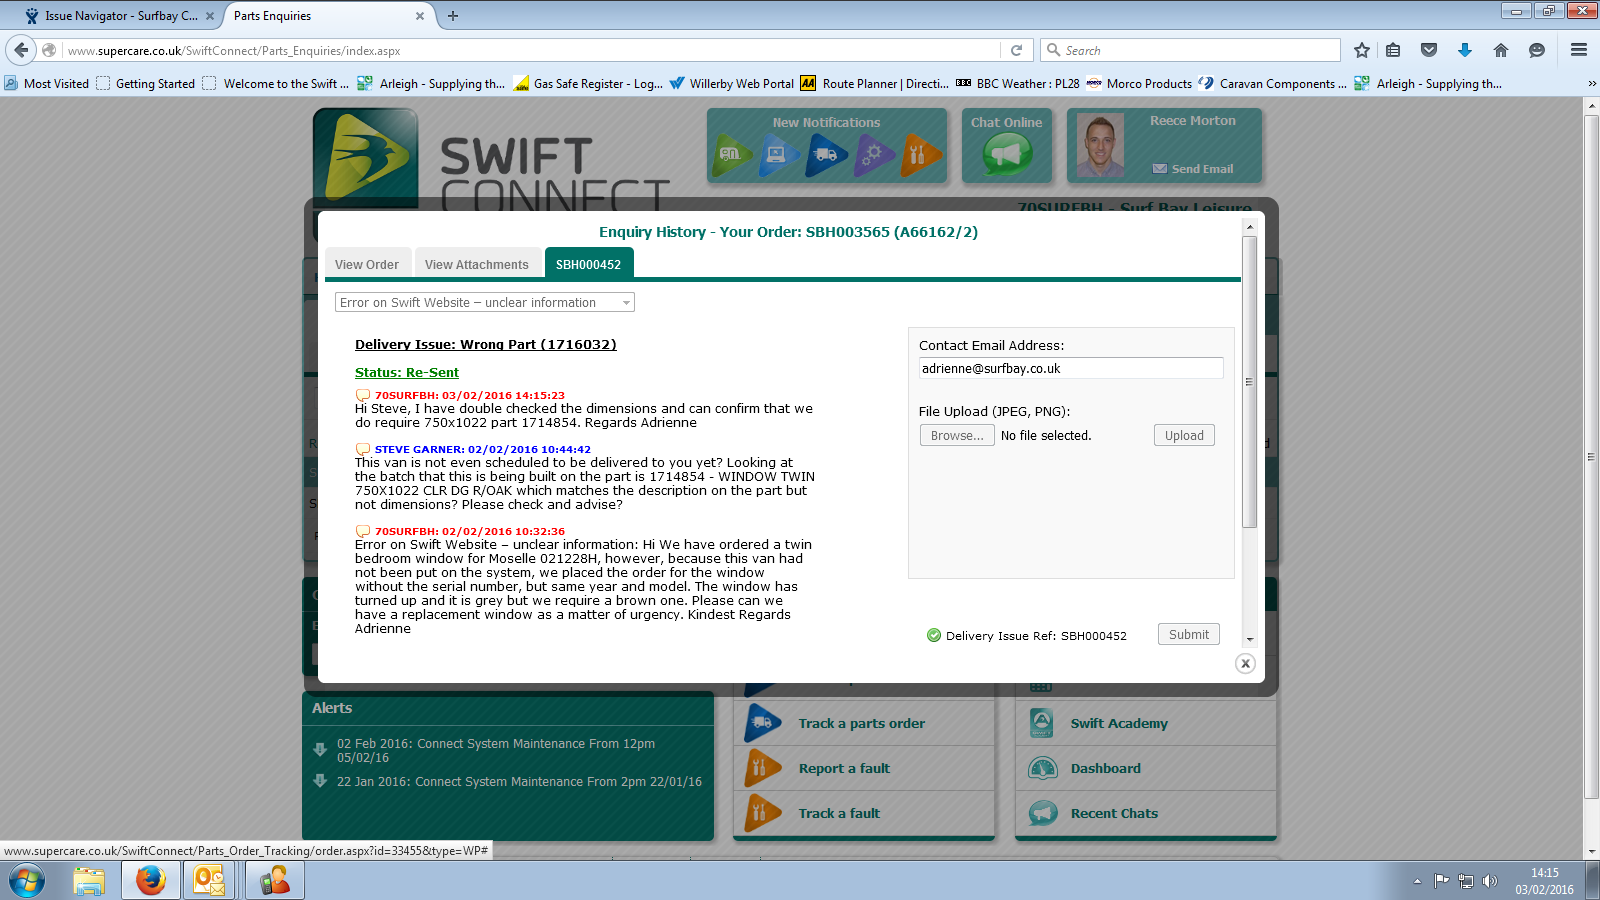This screenshot has width=1600, height=900.
Task: Click the Firefox taskbar icon
Action: (151, 881)
